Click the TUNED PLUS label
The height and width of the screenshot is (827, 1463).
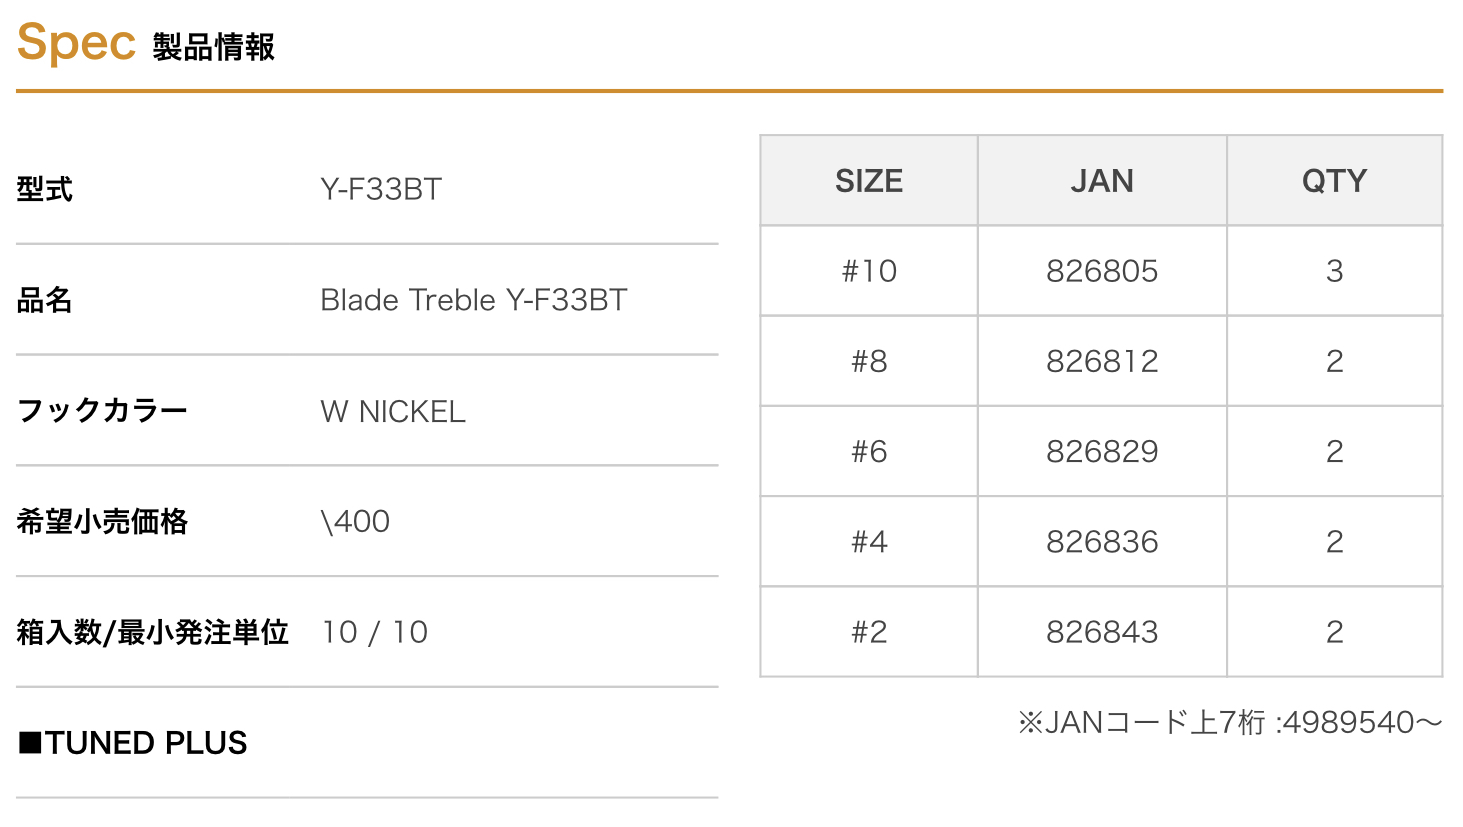point(133,743)
